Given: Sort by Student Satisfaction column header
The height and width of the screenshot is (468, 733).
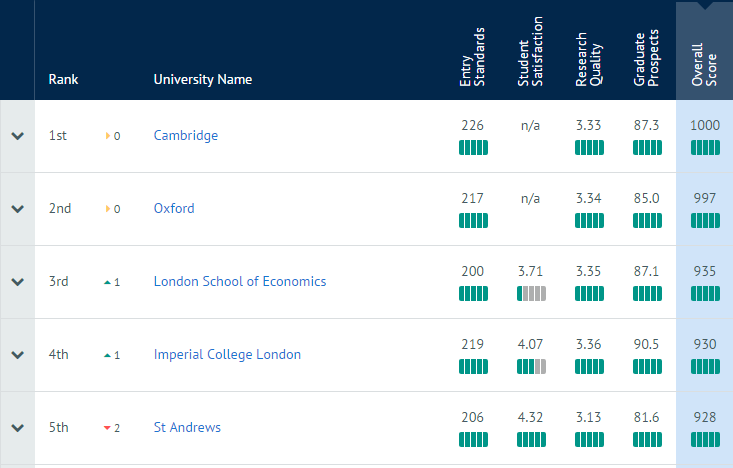Looking at the screenshot, I should tap(530, 51).
